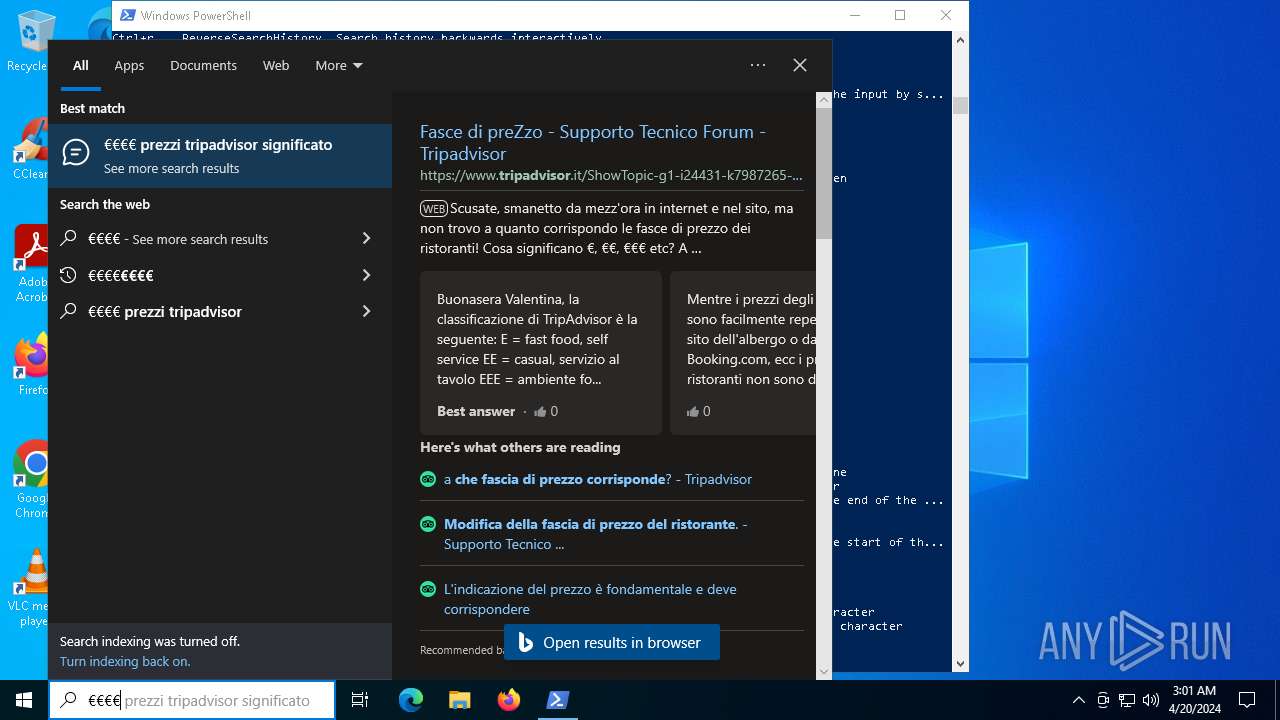Select the Documents search tab
Image resolution: width=1280 pixels, height=720 pixels.
point(203,65)
